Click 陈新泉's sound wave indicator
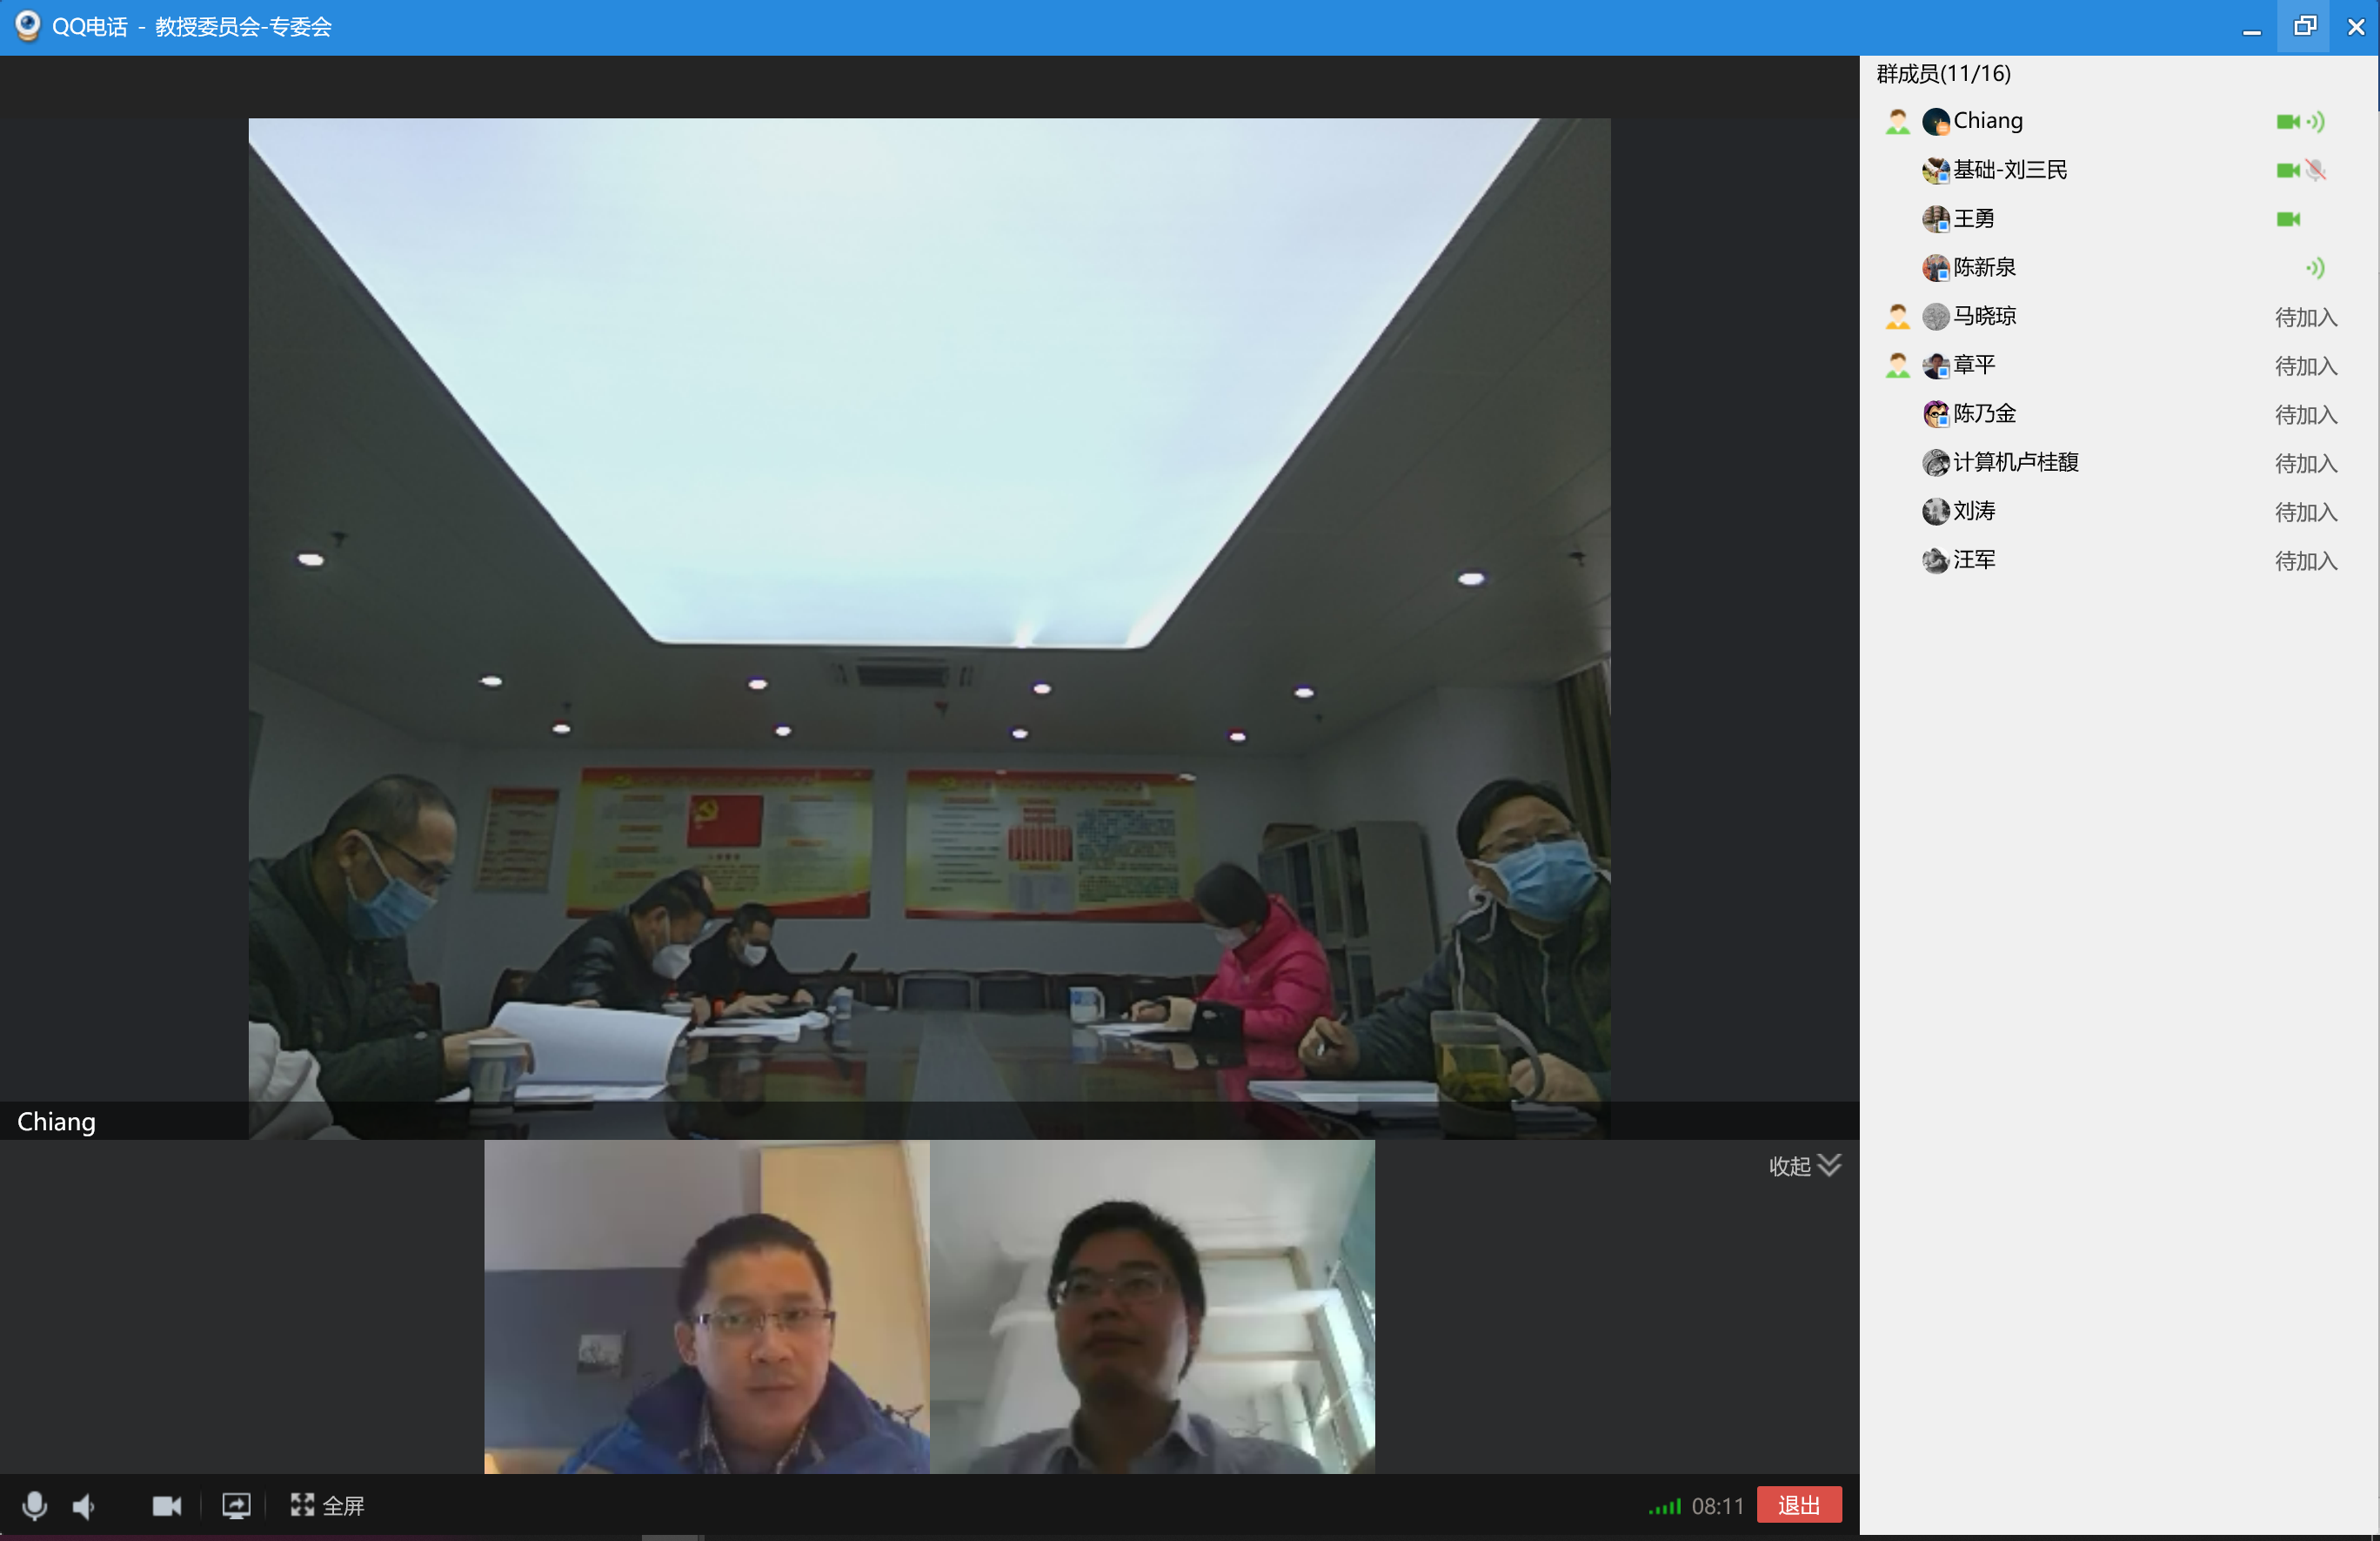The image size is (2380, 1541). [x=2316, y=268]
